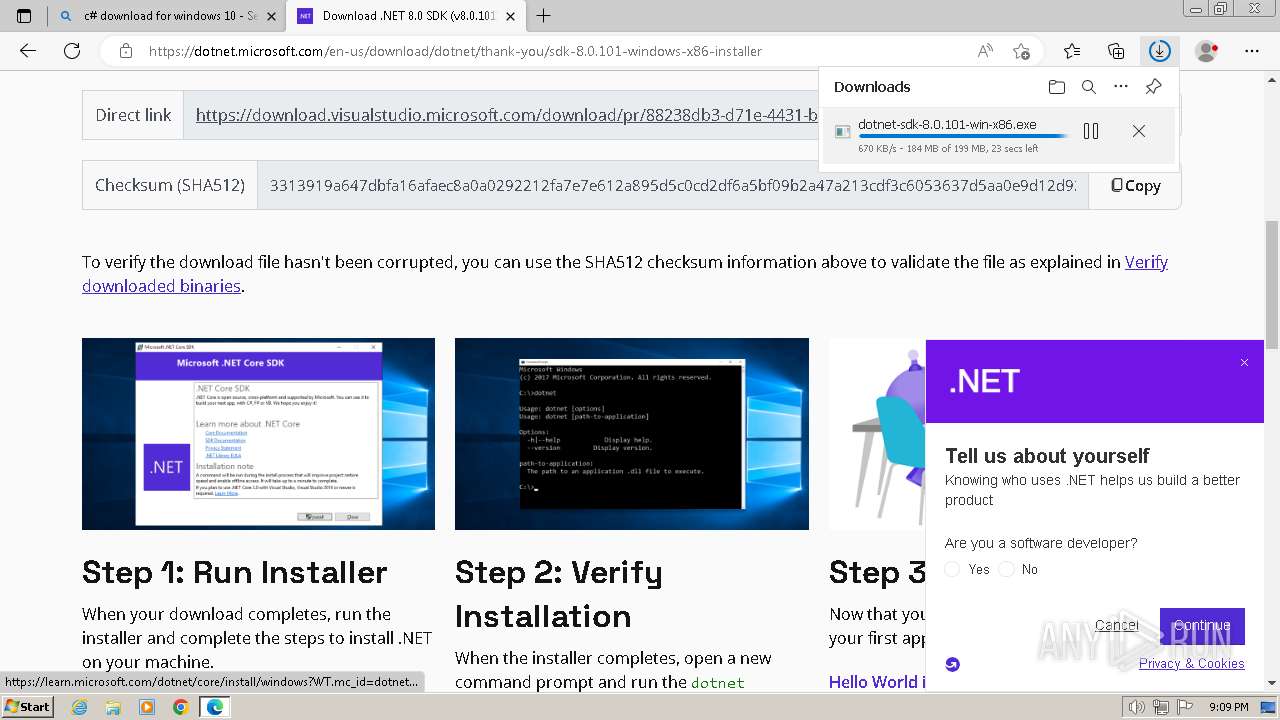Open Collections icon in toolbar

point(1116,51)
